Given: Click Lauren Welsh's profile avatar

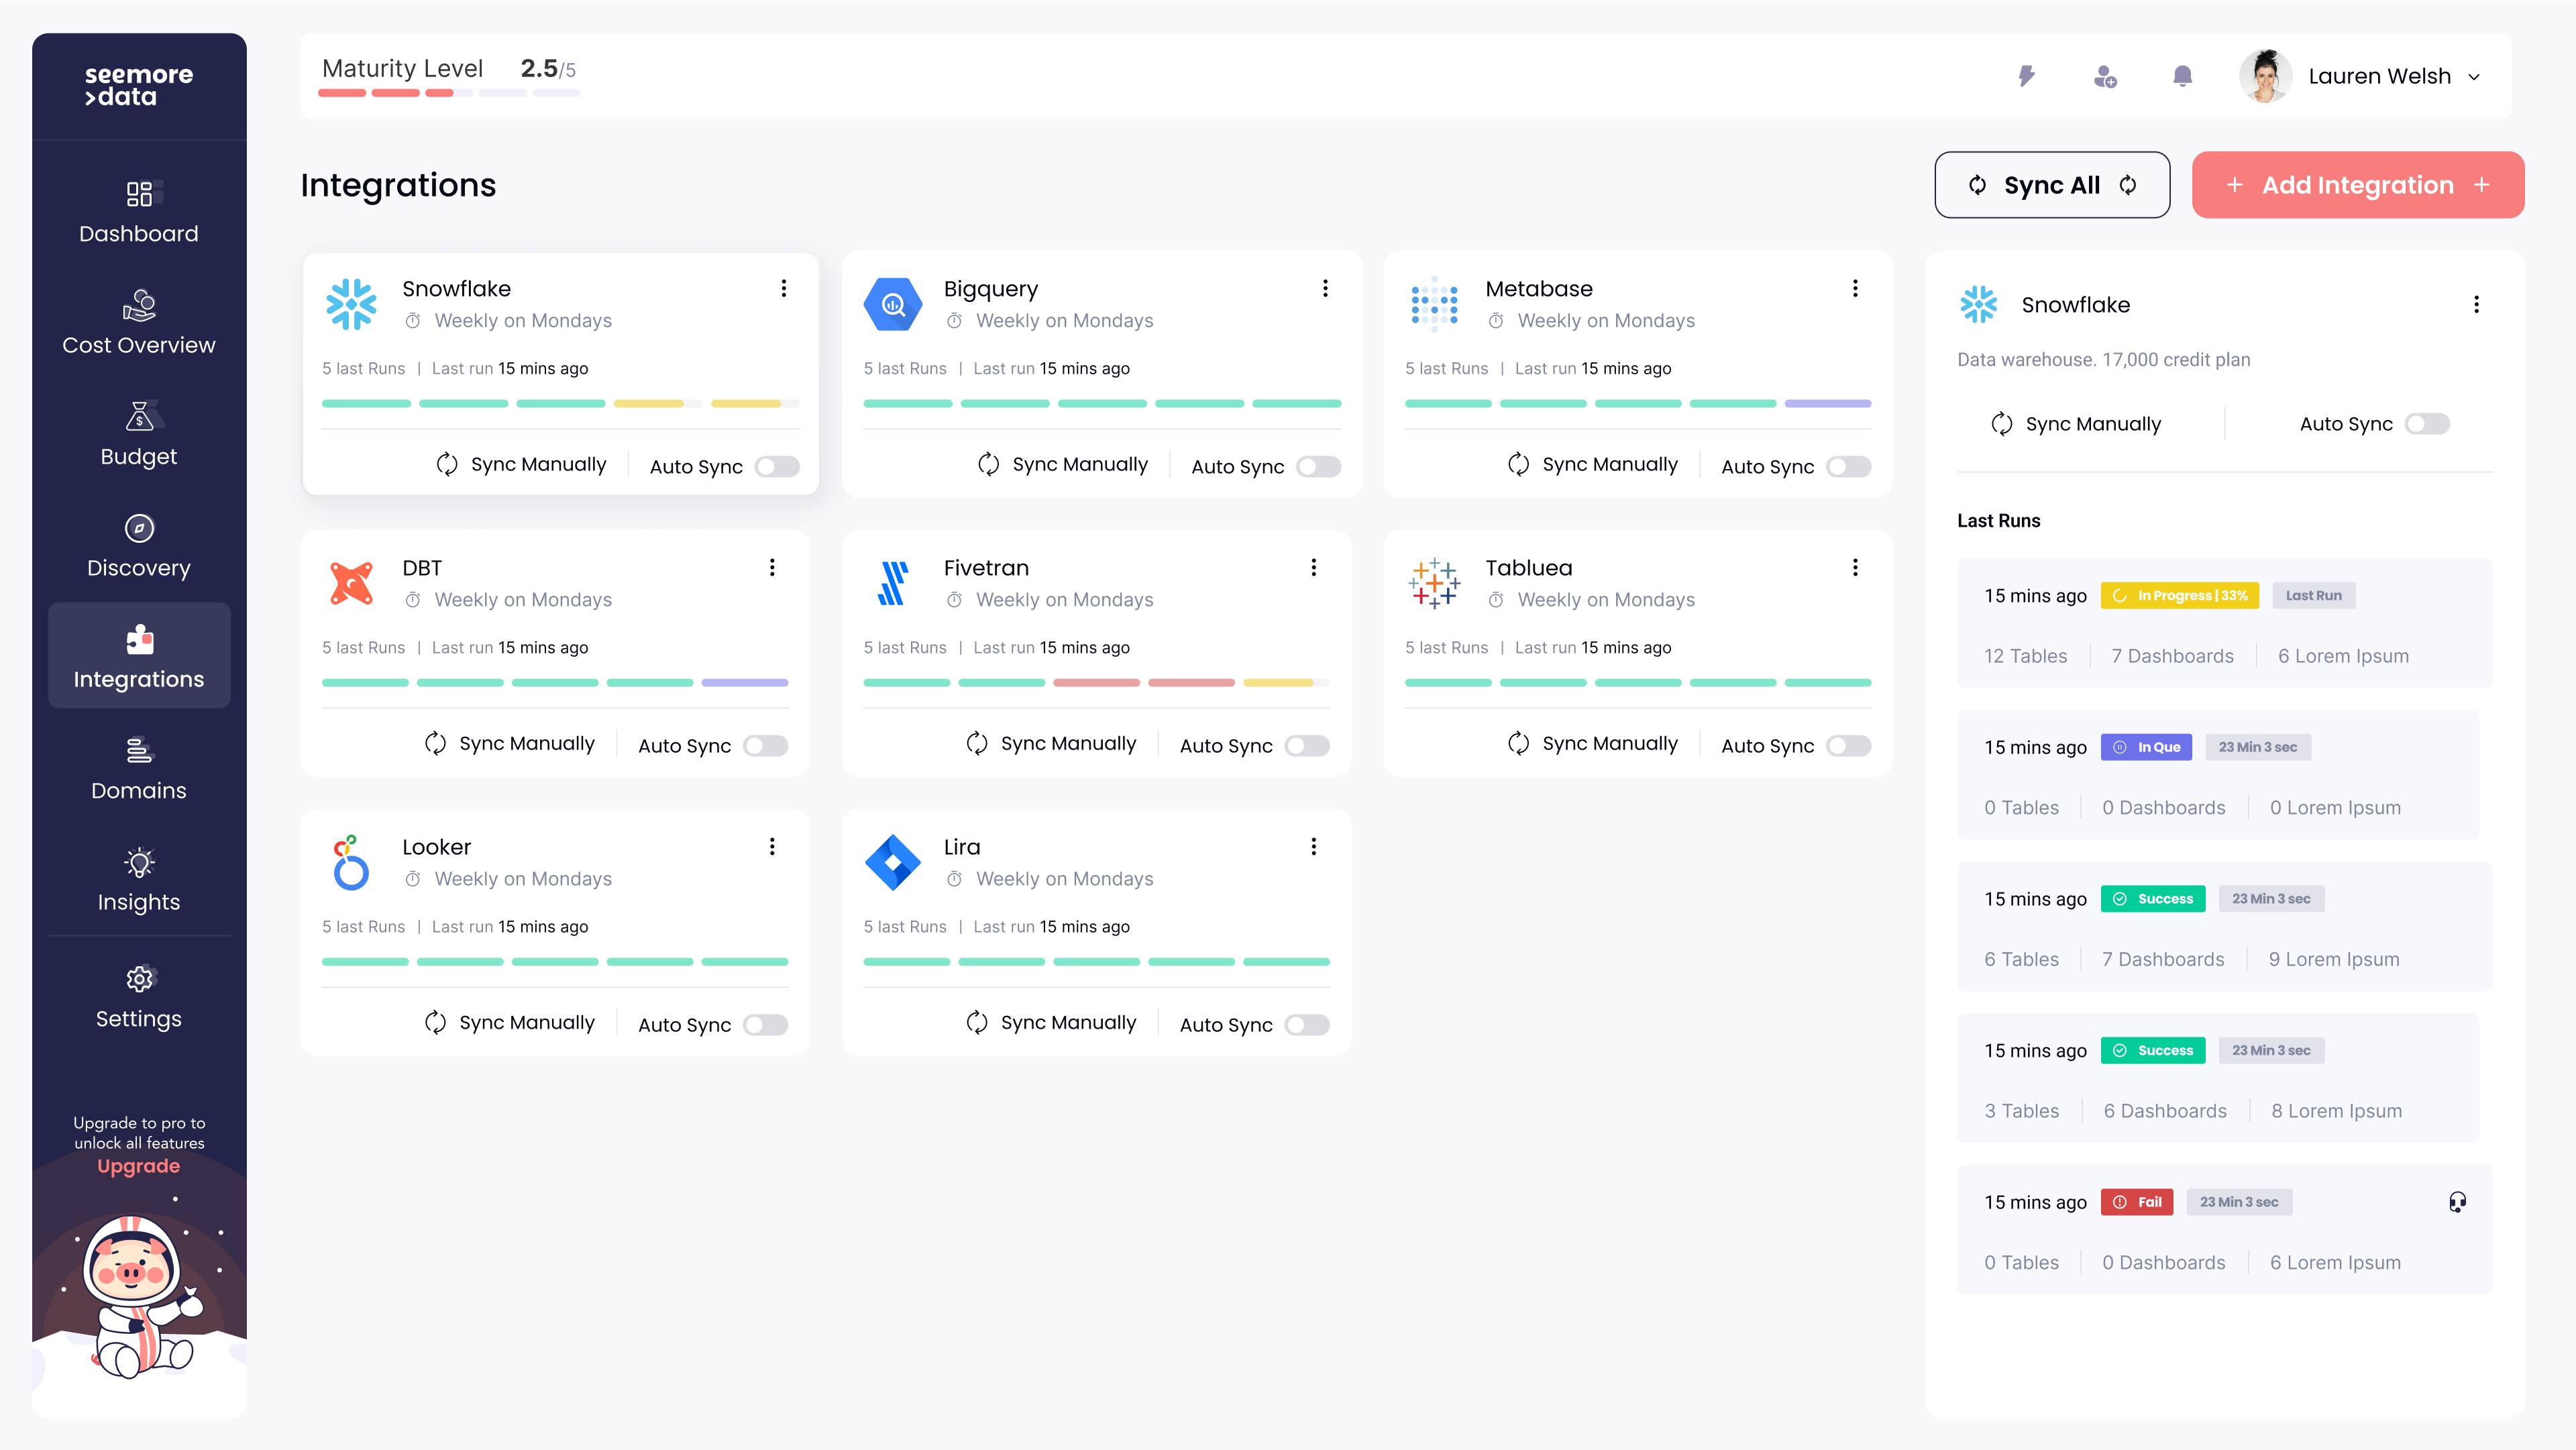Looking at the screenshot, I should tap(2265, 76).
